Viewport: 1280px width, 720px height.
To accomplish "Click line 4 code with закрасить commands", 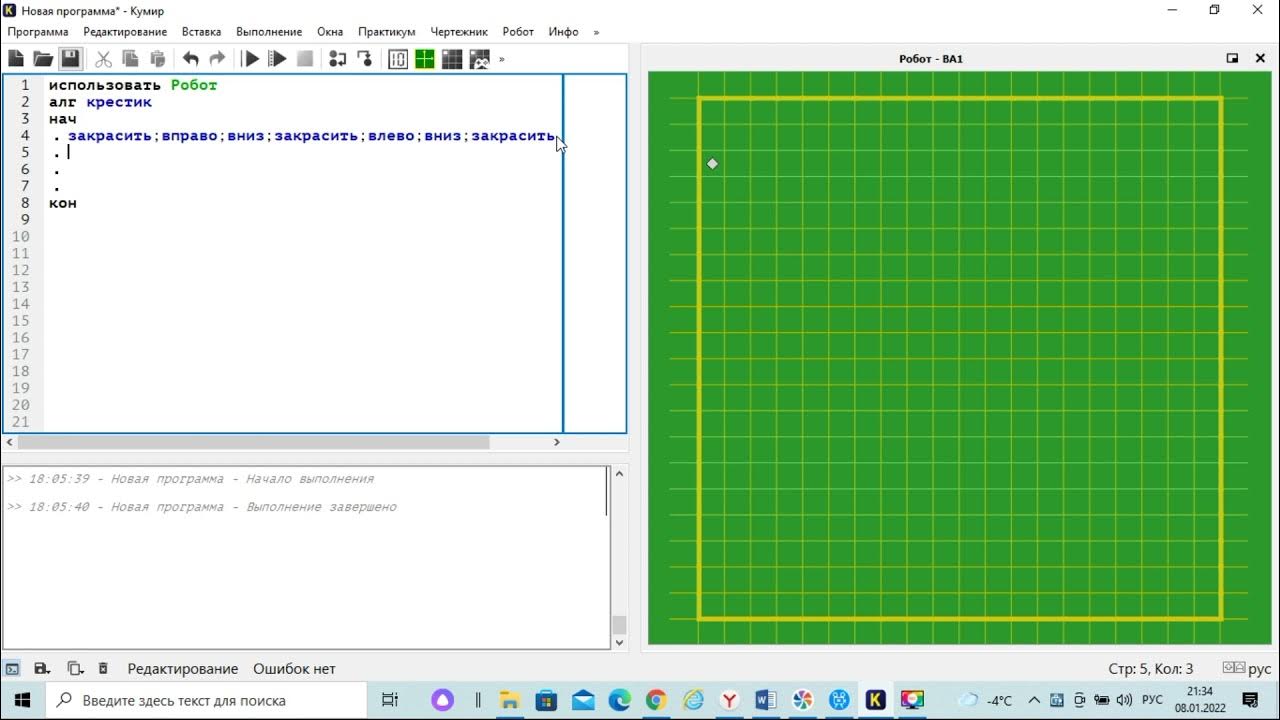I will 311,135.
